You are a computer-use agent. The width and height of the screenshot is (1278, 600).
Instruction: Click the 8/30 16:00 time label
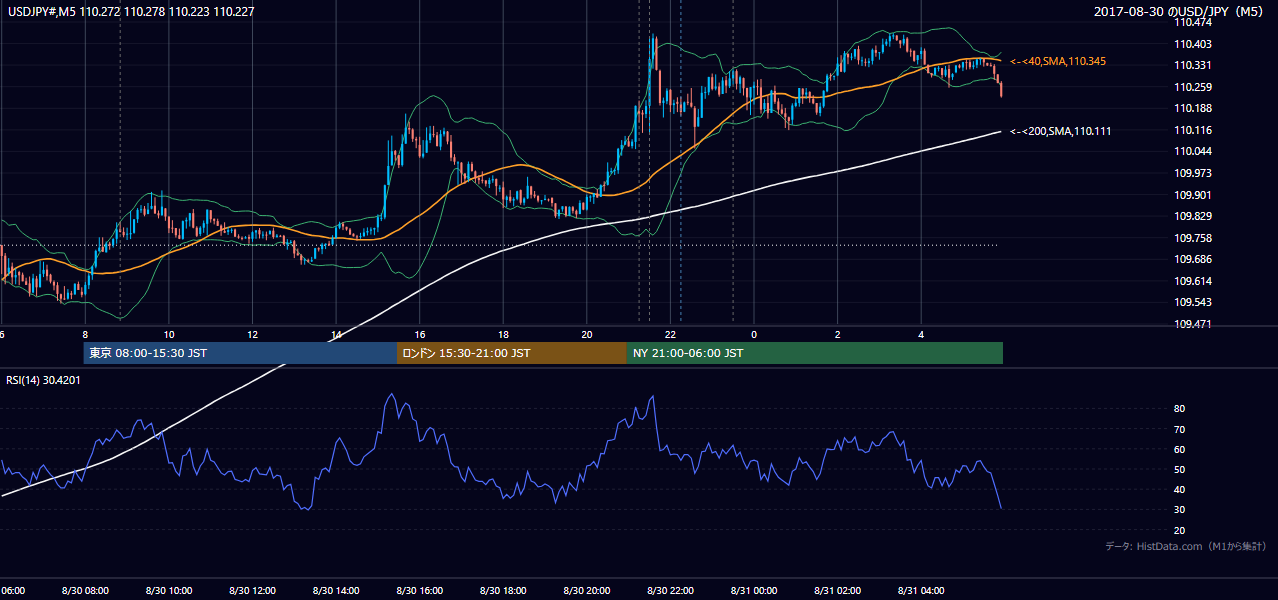(419, 591)
